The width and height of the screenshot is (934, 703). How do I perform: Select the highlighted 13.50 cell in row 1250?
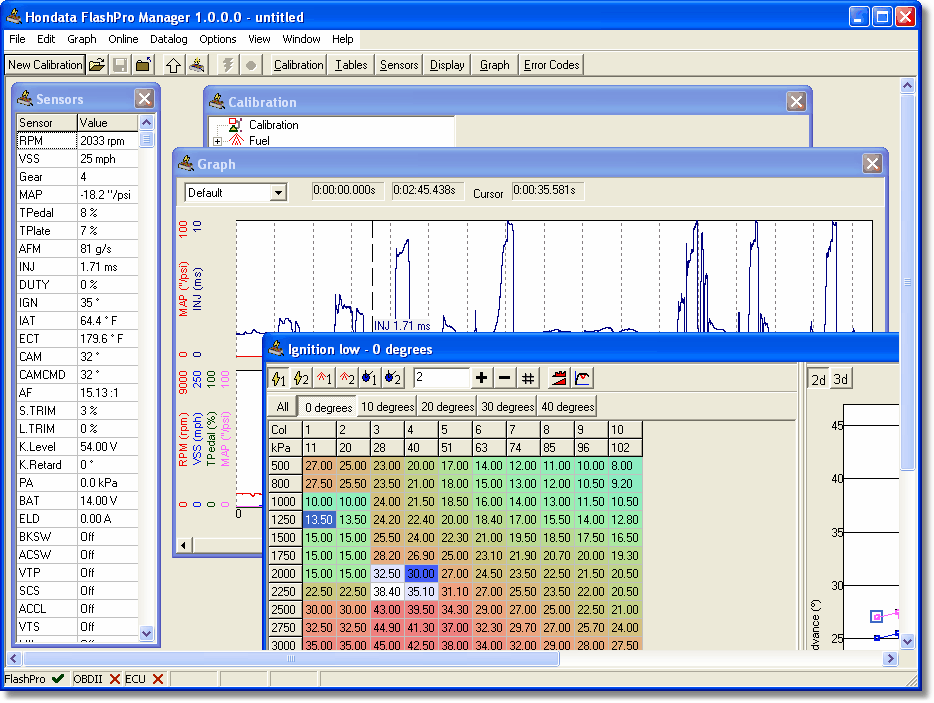click(x=319, y=520)
